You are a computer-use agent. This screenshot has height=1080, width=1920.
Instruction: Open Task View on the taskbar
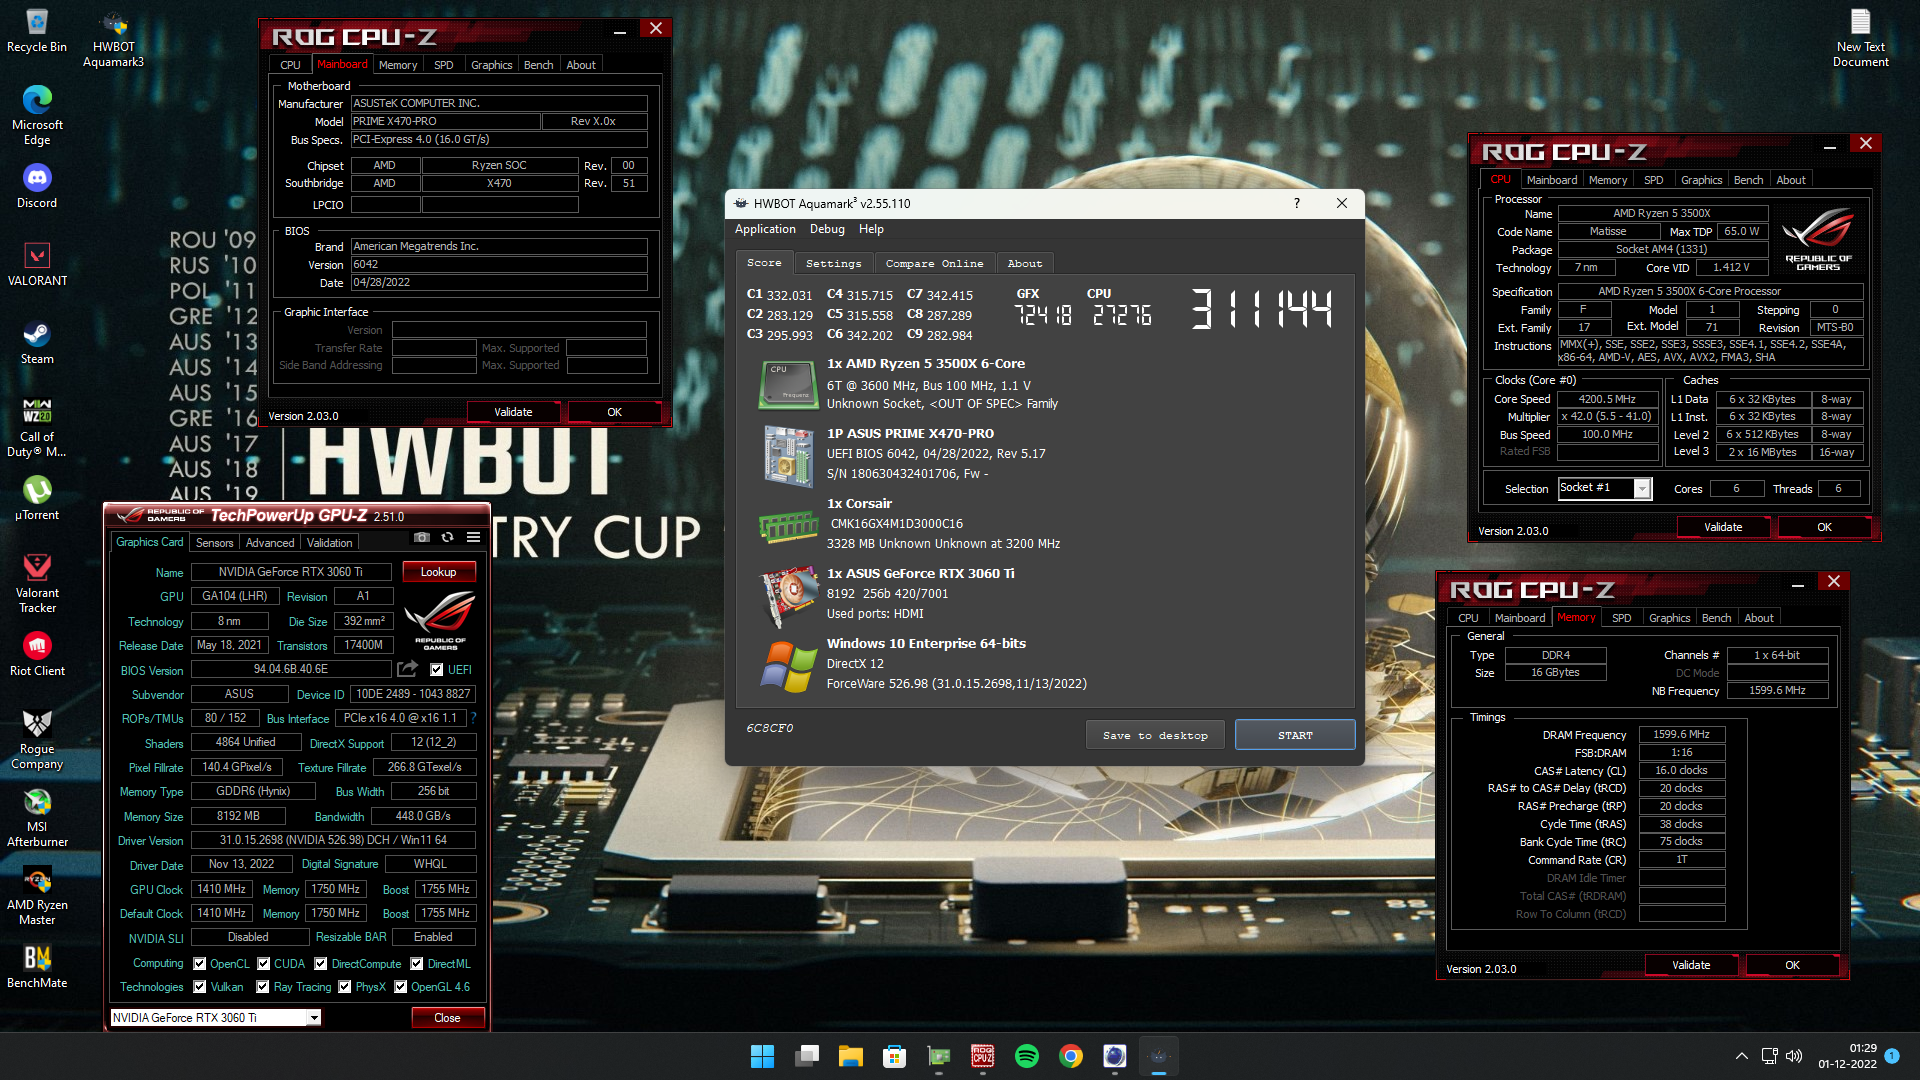tap(807, 1056)
